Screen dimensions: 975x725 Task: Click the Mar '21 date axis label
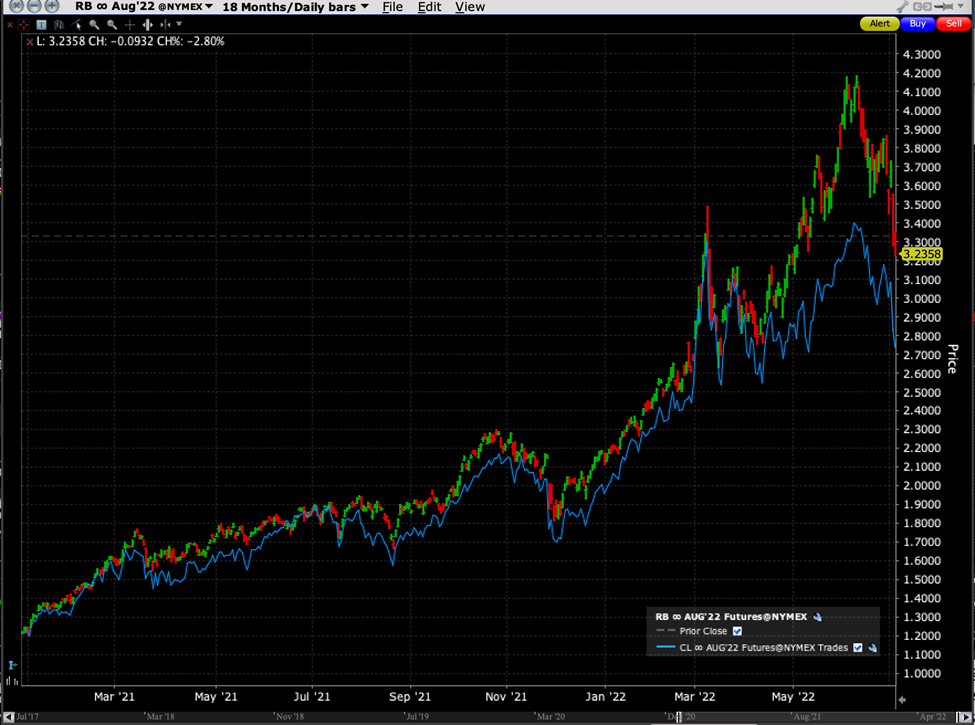click(114, 696)
